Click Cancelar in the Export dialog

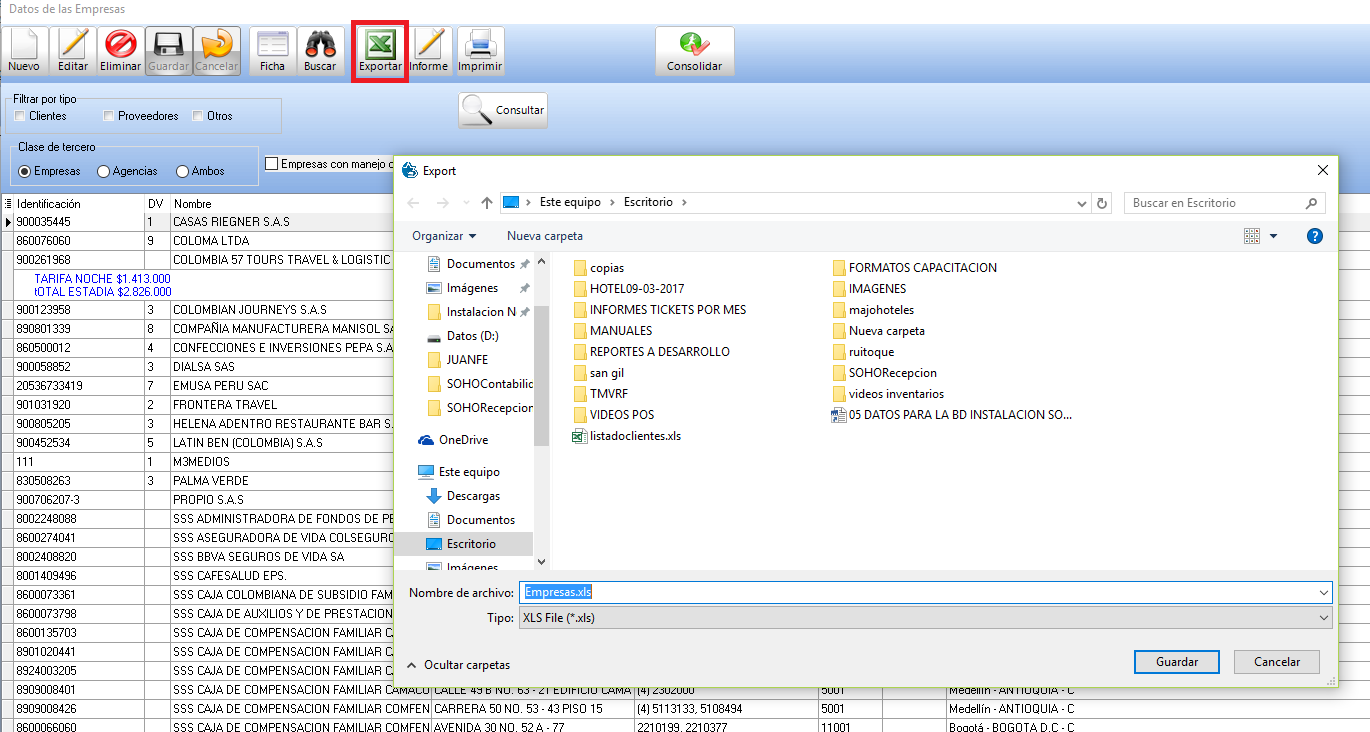1276,662
